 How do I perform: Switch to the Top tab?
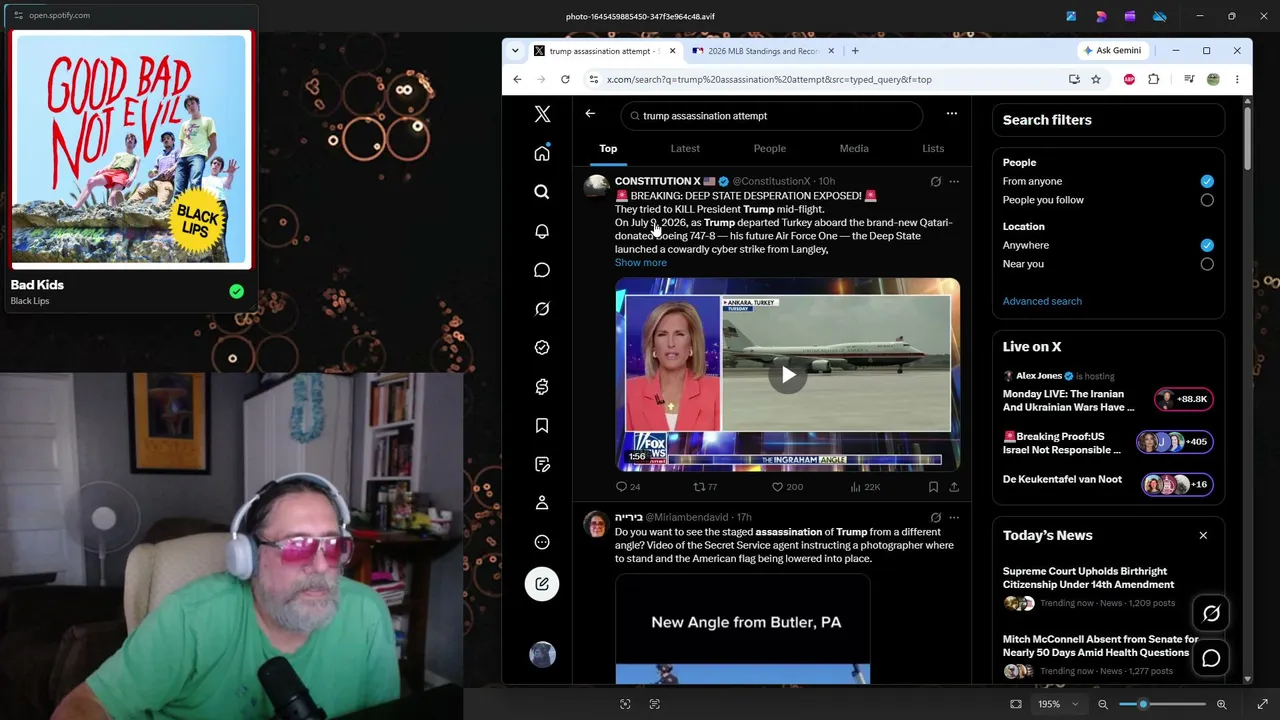point(608,148)
